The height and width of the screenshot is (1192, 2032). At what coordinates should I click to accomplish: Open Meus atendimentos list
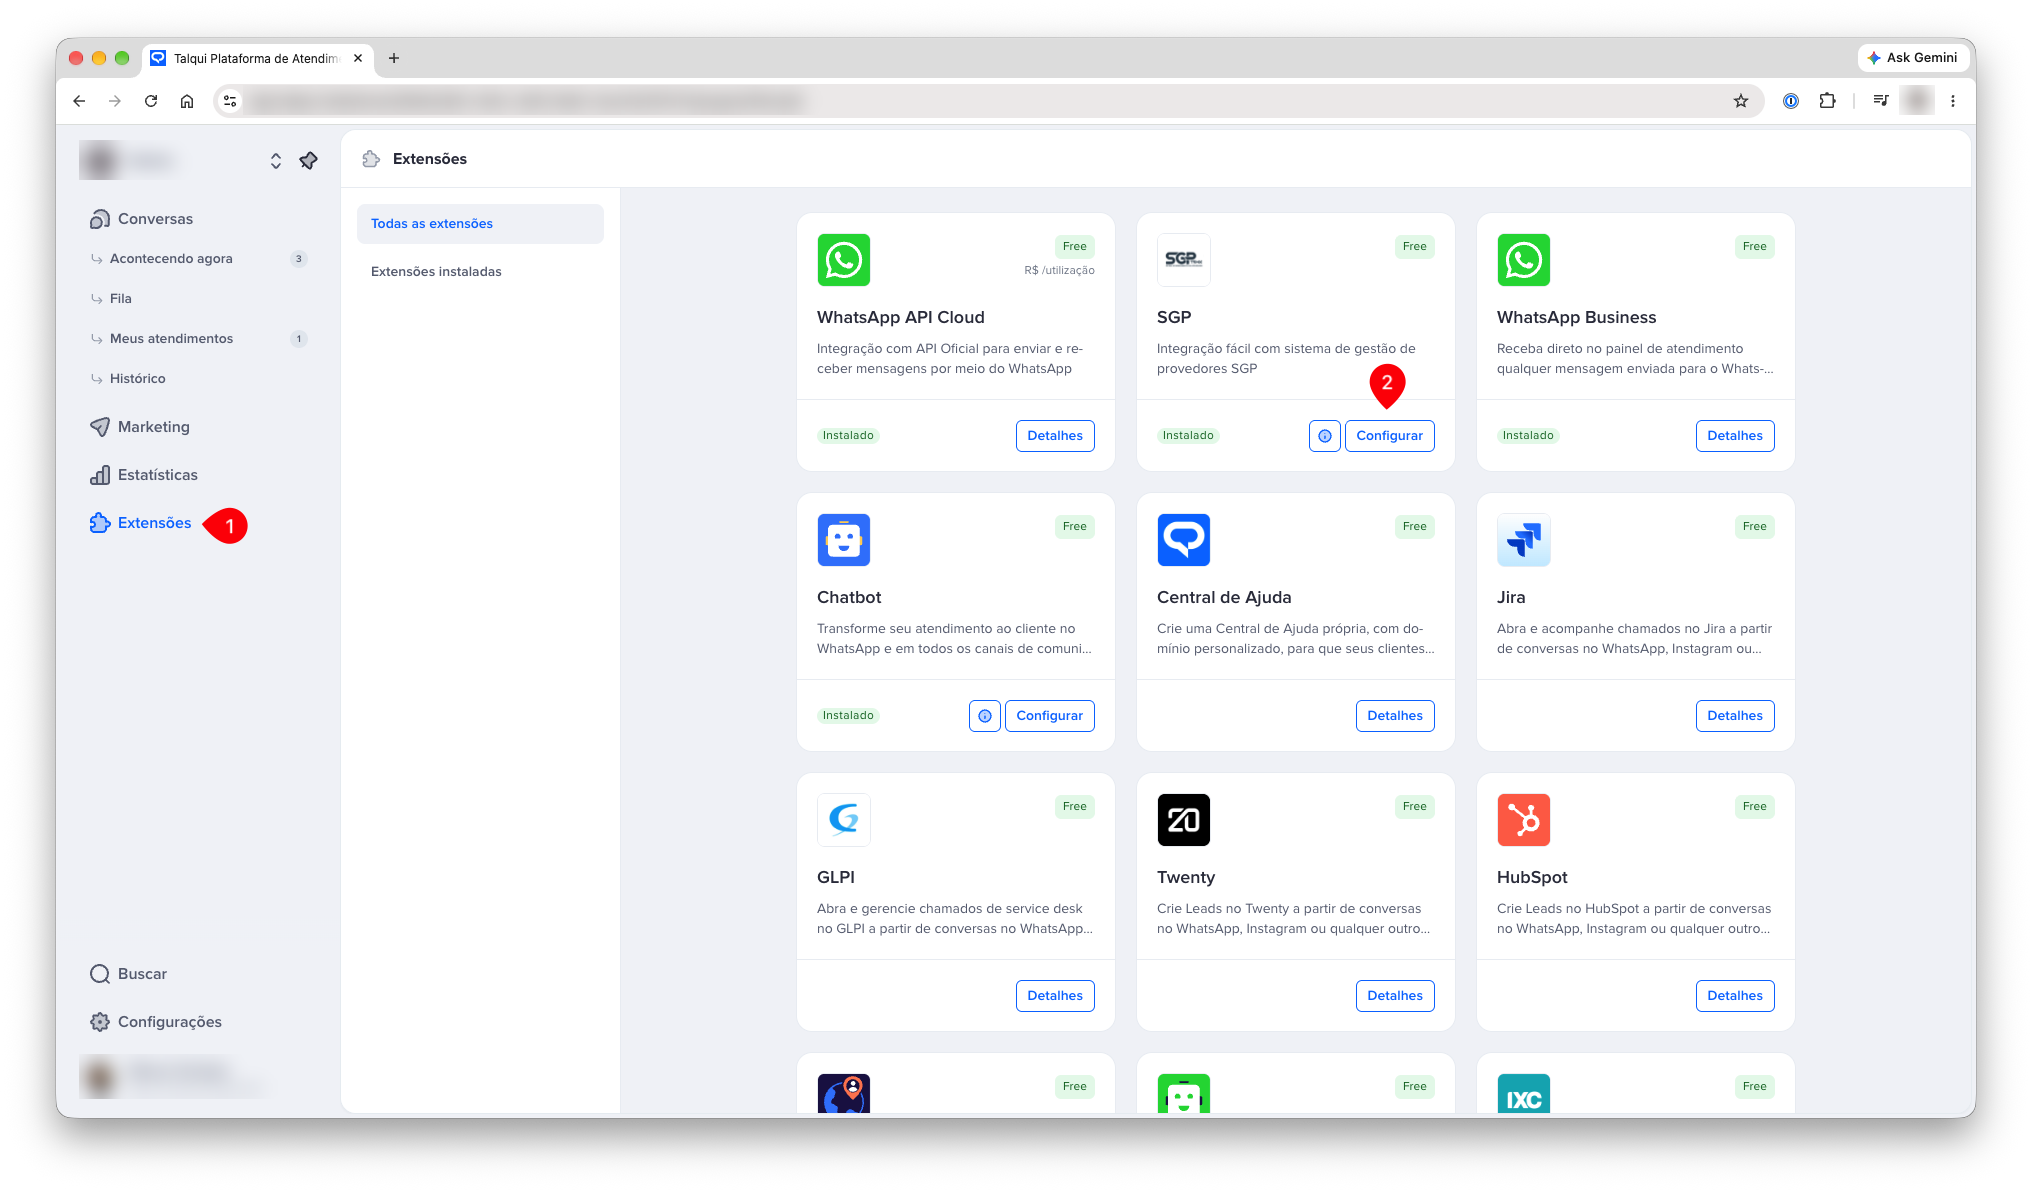coord(171,339)
